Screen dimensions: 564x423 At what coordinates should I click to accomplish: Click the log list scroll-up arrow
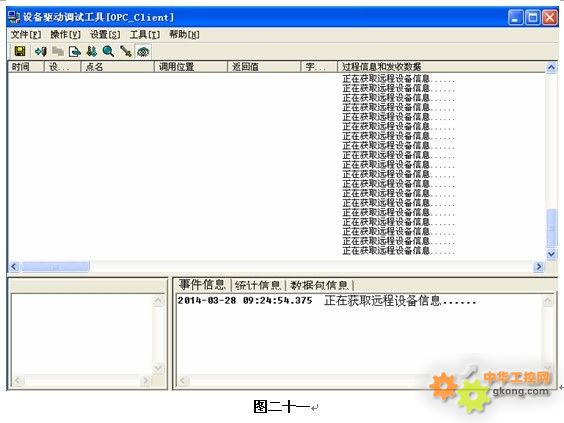(551, 67)
